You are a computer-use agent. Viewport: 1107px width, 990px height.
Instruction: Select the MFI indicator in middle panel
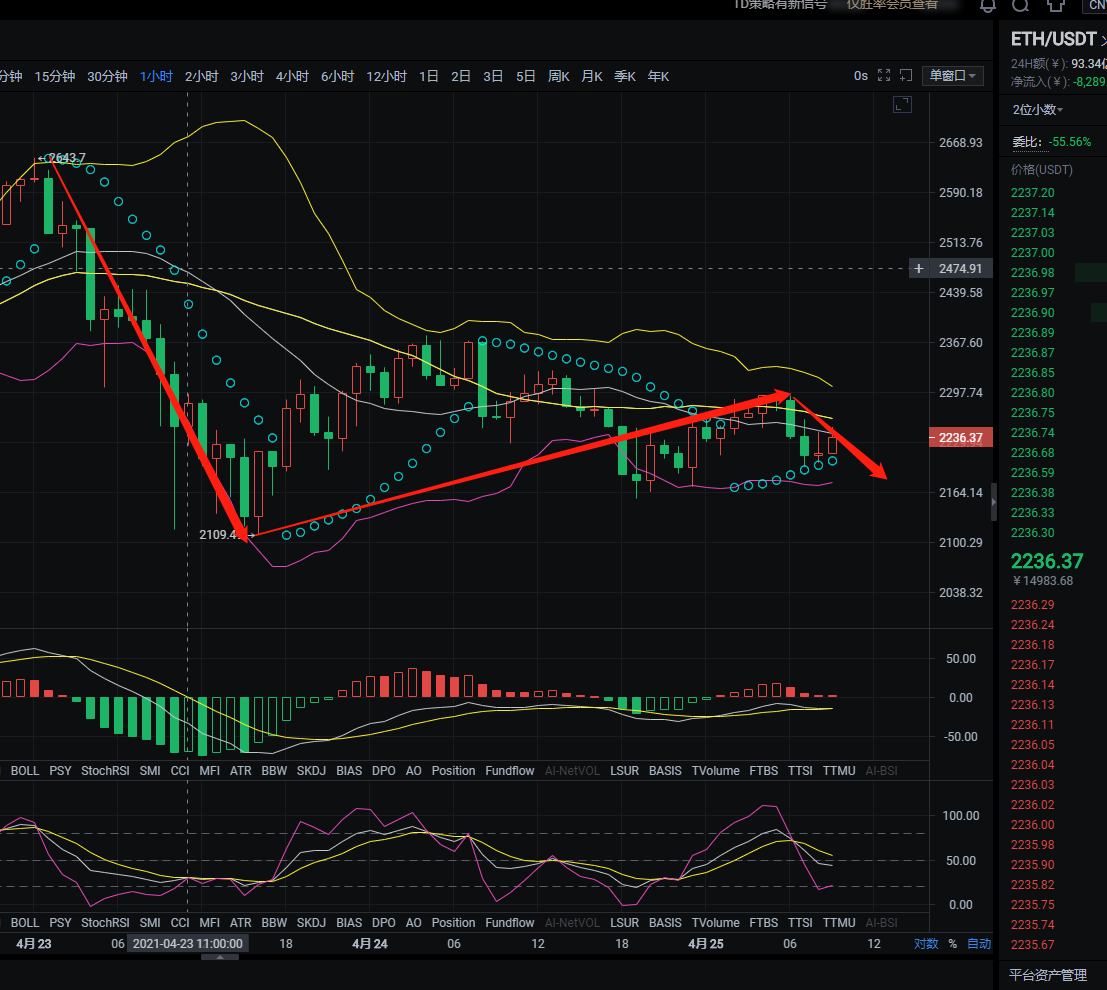210,771
